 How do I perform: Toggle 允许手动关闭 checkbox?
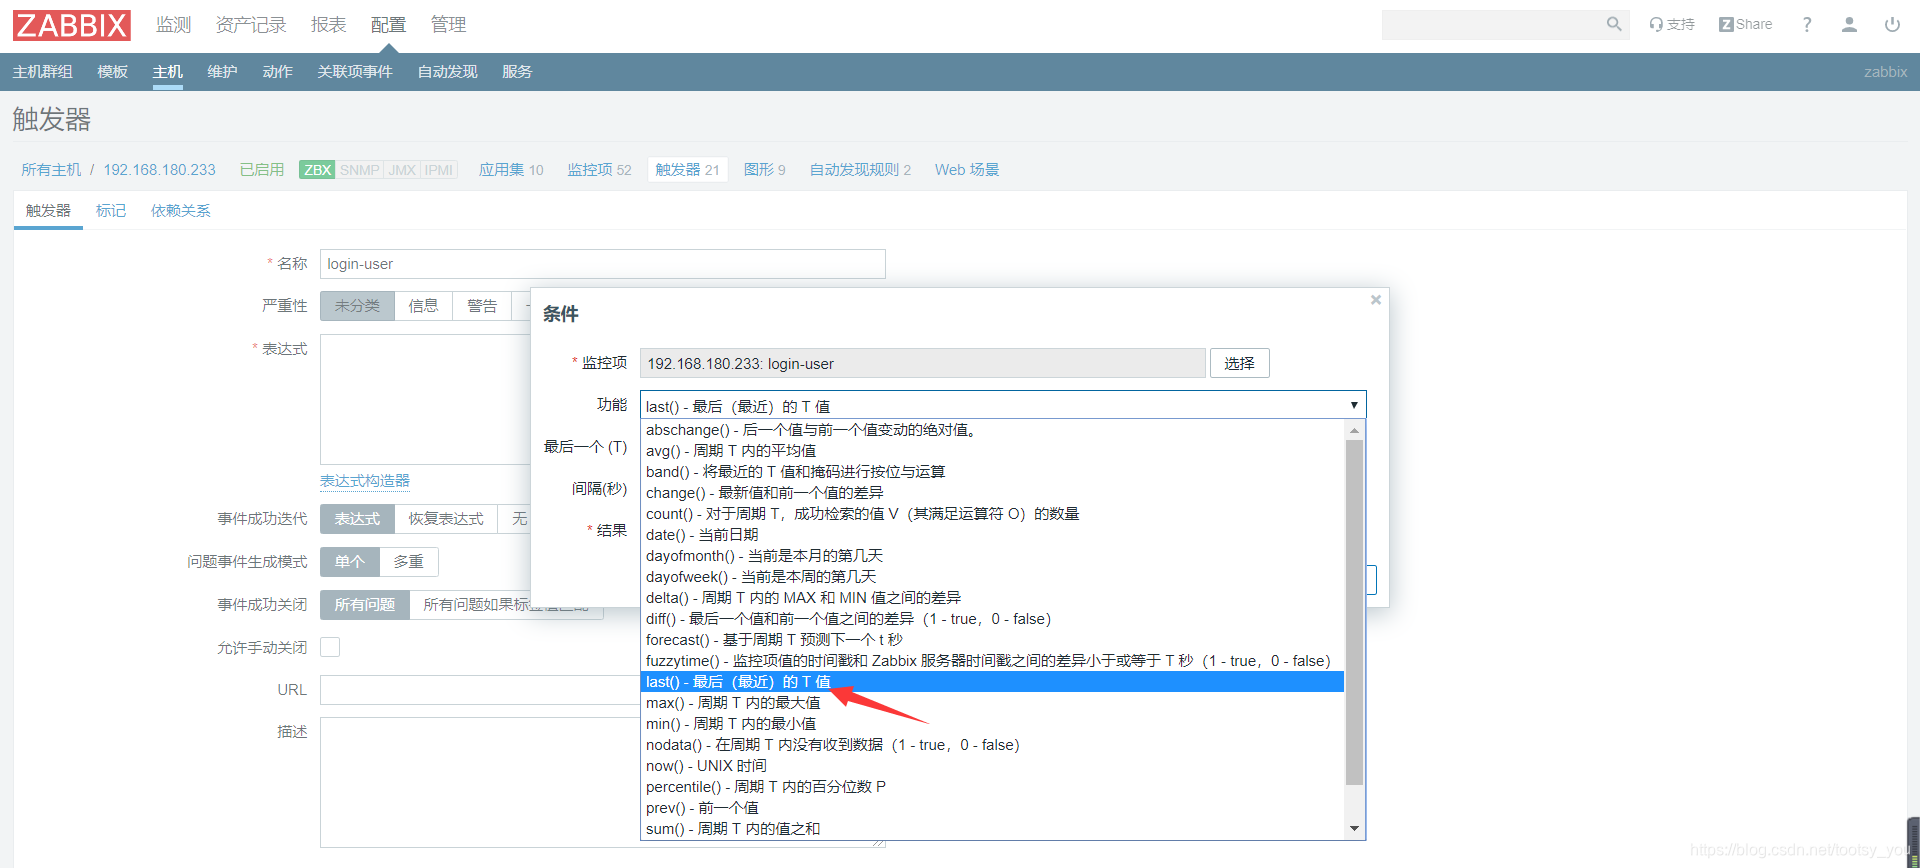tap(330, 647)
